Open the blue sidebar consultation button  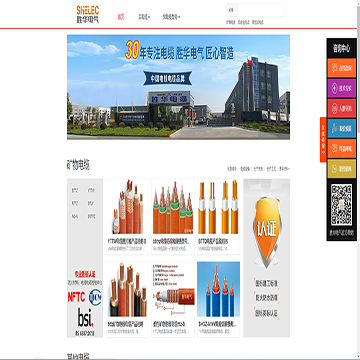point(342,128)
